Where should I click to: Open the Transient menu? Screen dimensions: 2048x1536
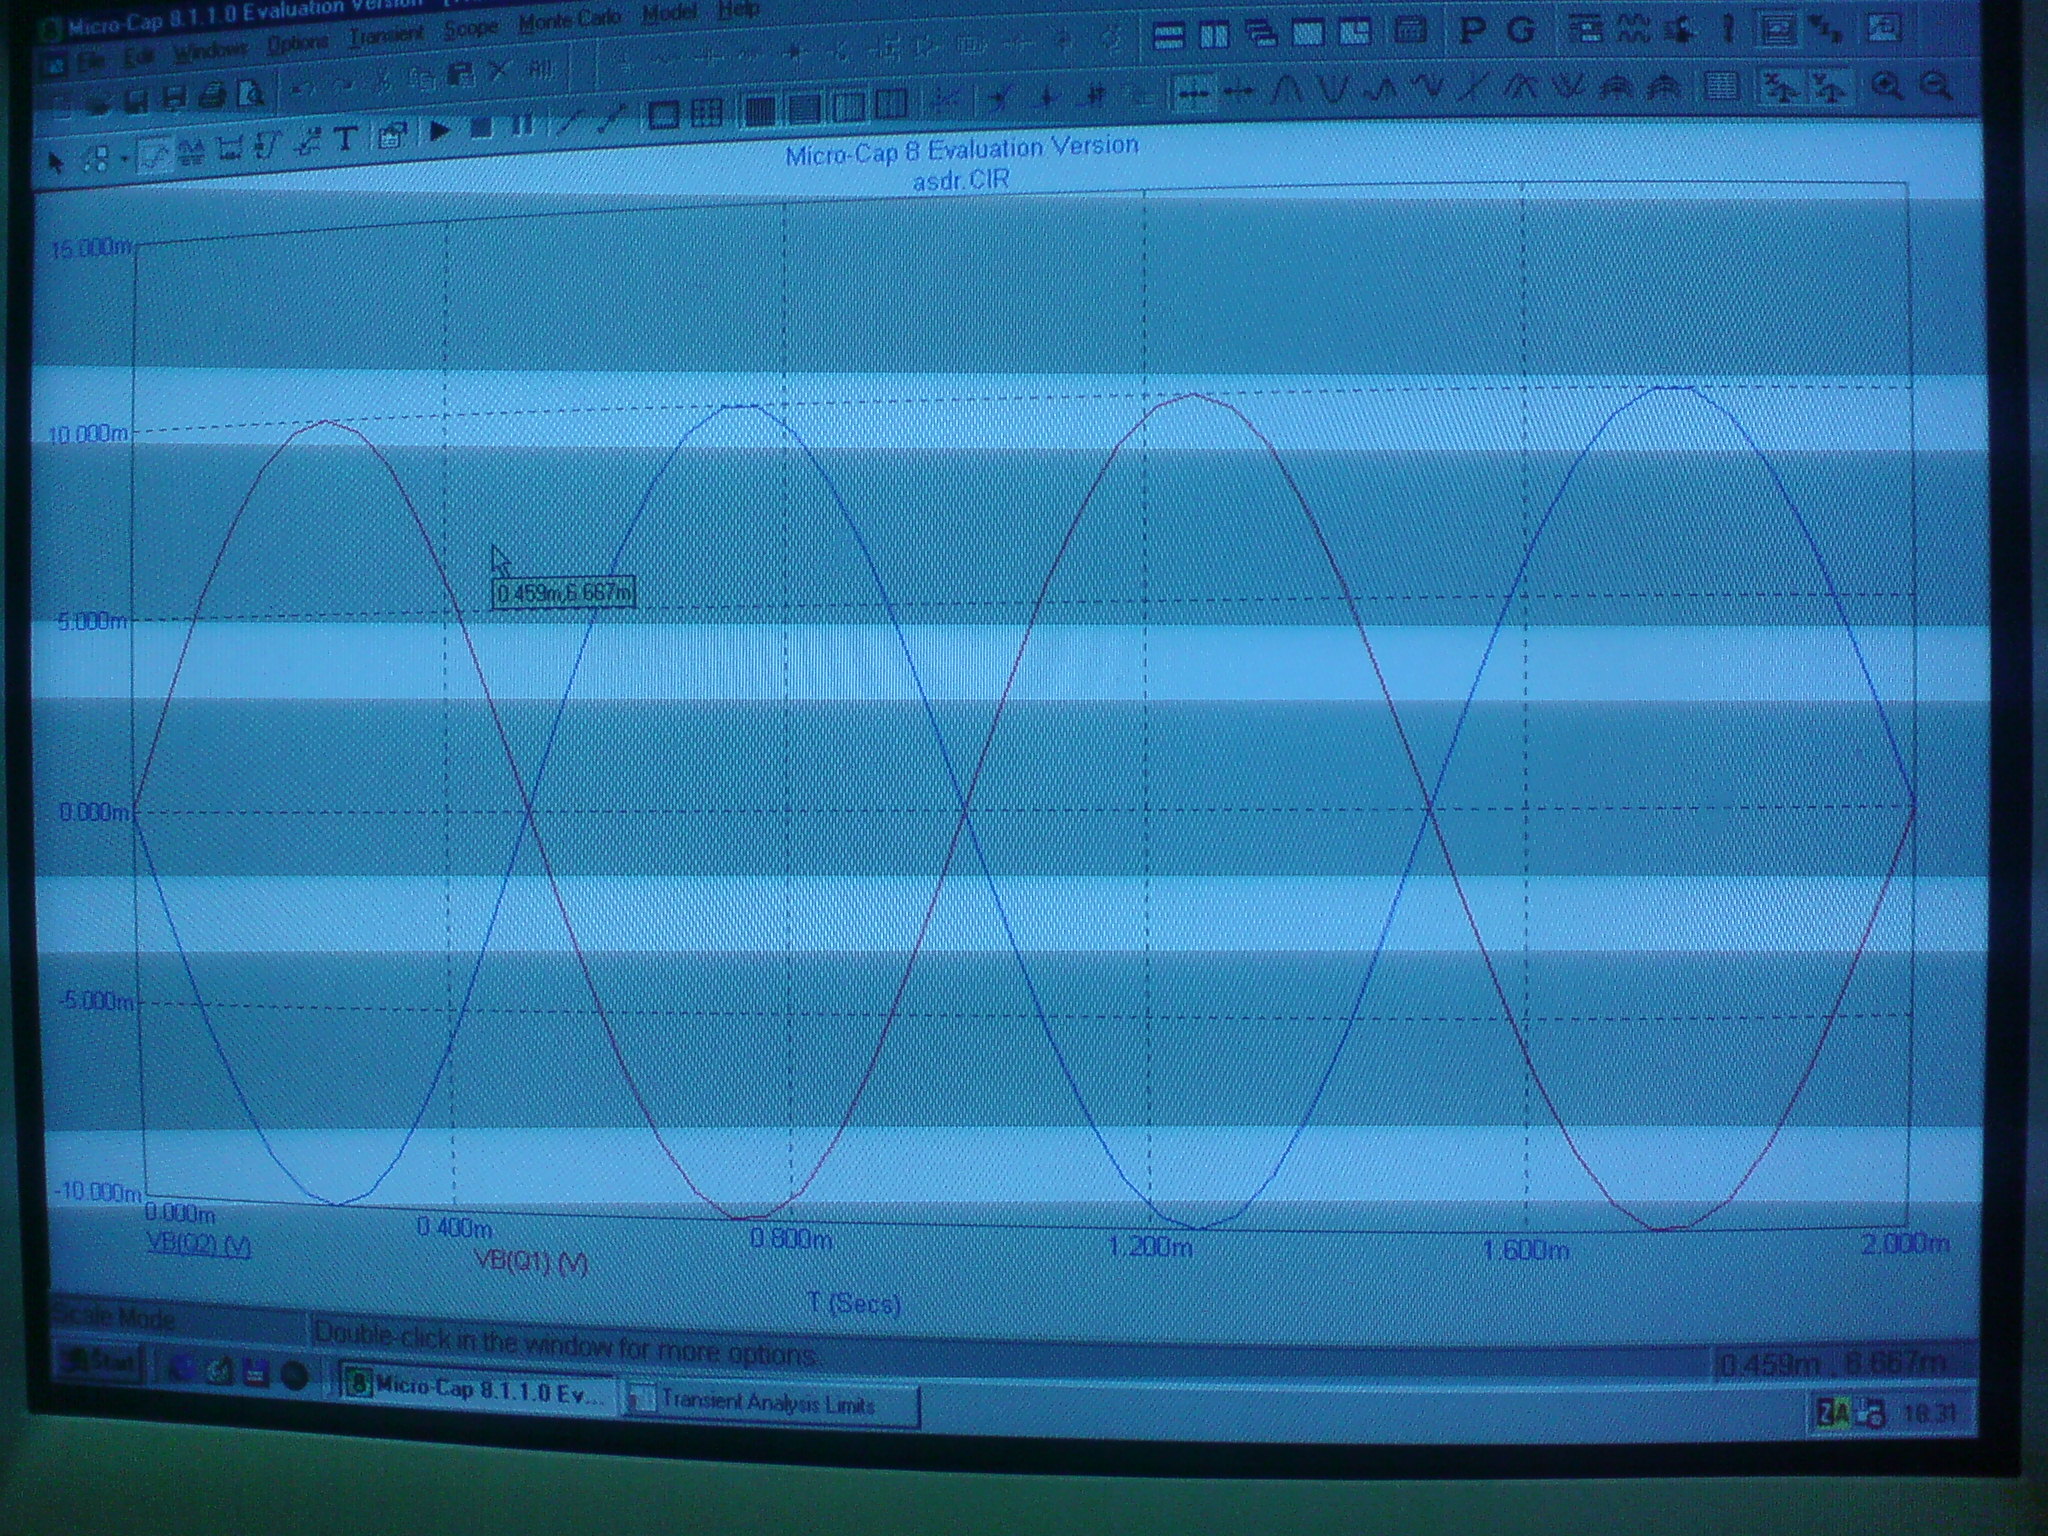pos(386,36)
